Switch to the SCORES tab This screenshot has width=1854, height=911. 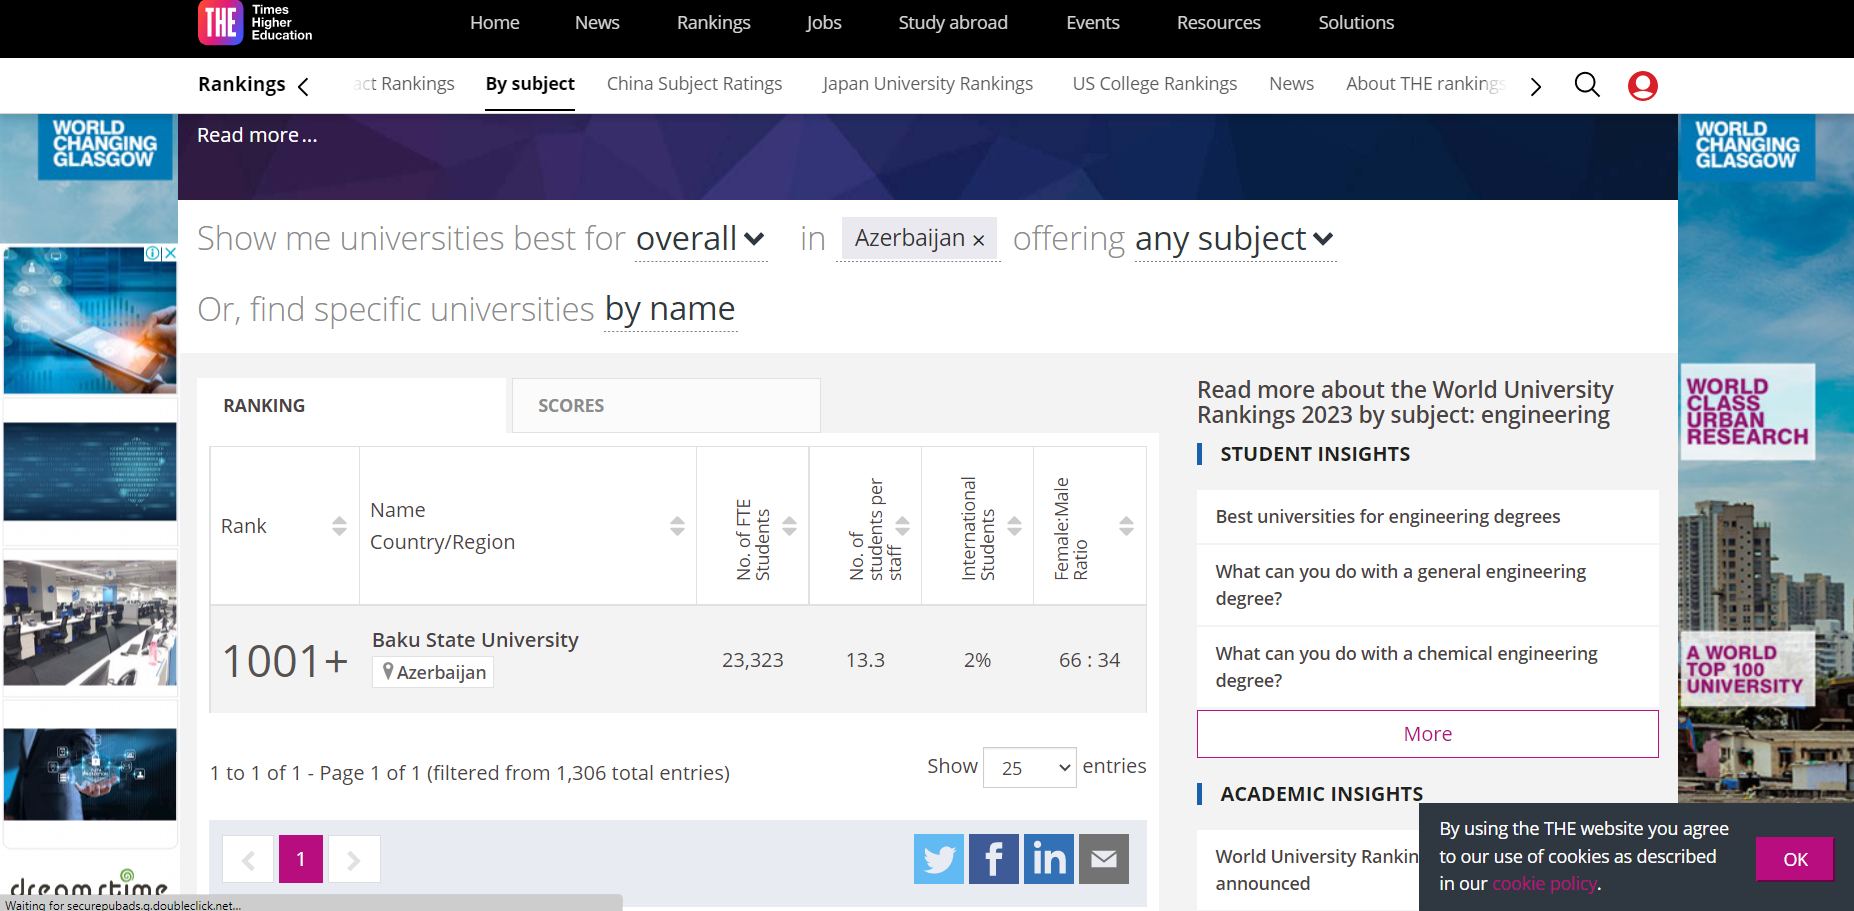click(665, 405)
